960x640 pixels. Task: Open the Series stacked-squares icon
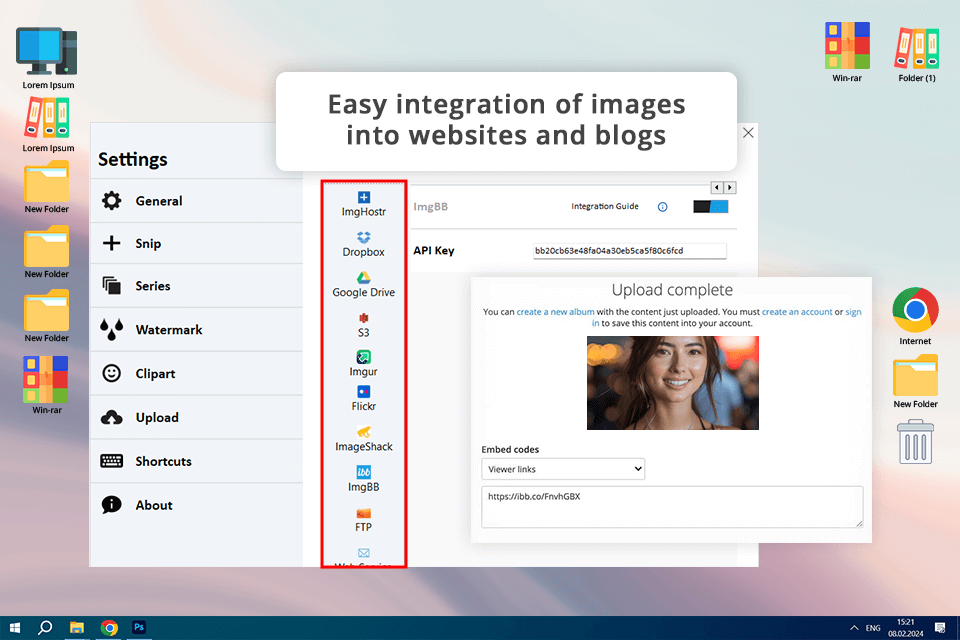[x=111, y=285]
